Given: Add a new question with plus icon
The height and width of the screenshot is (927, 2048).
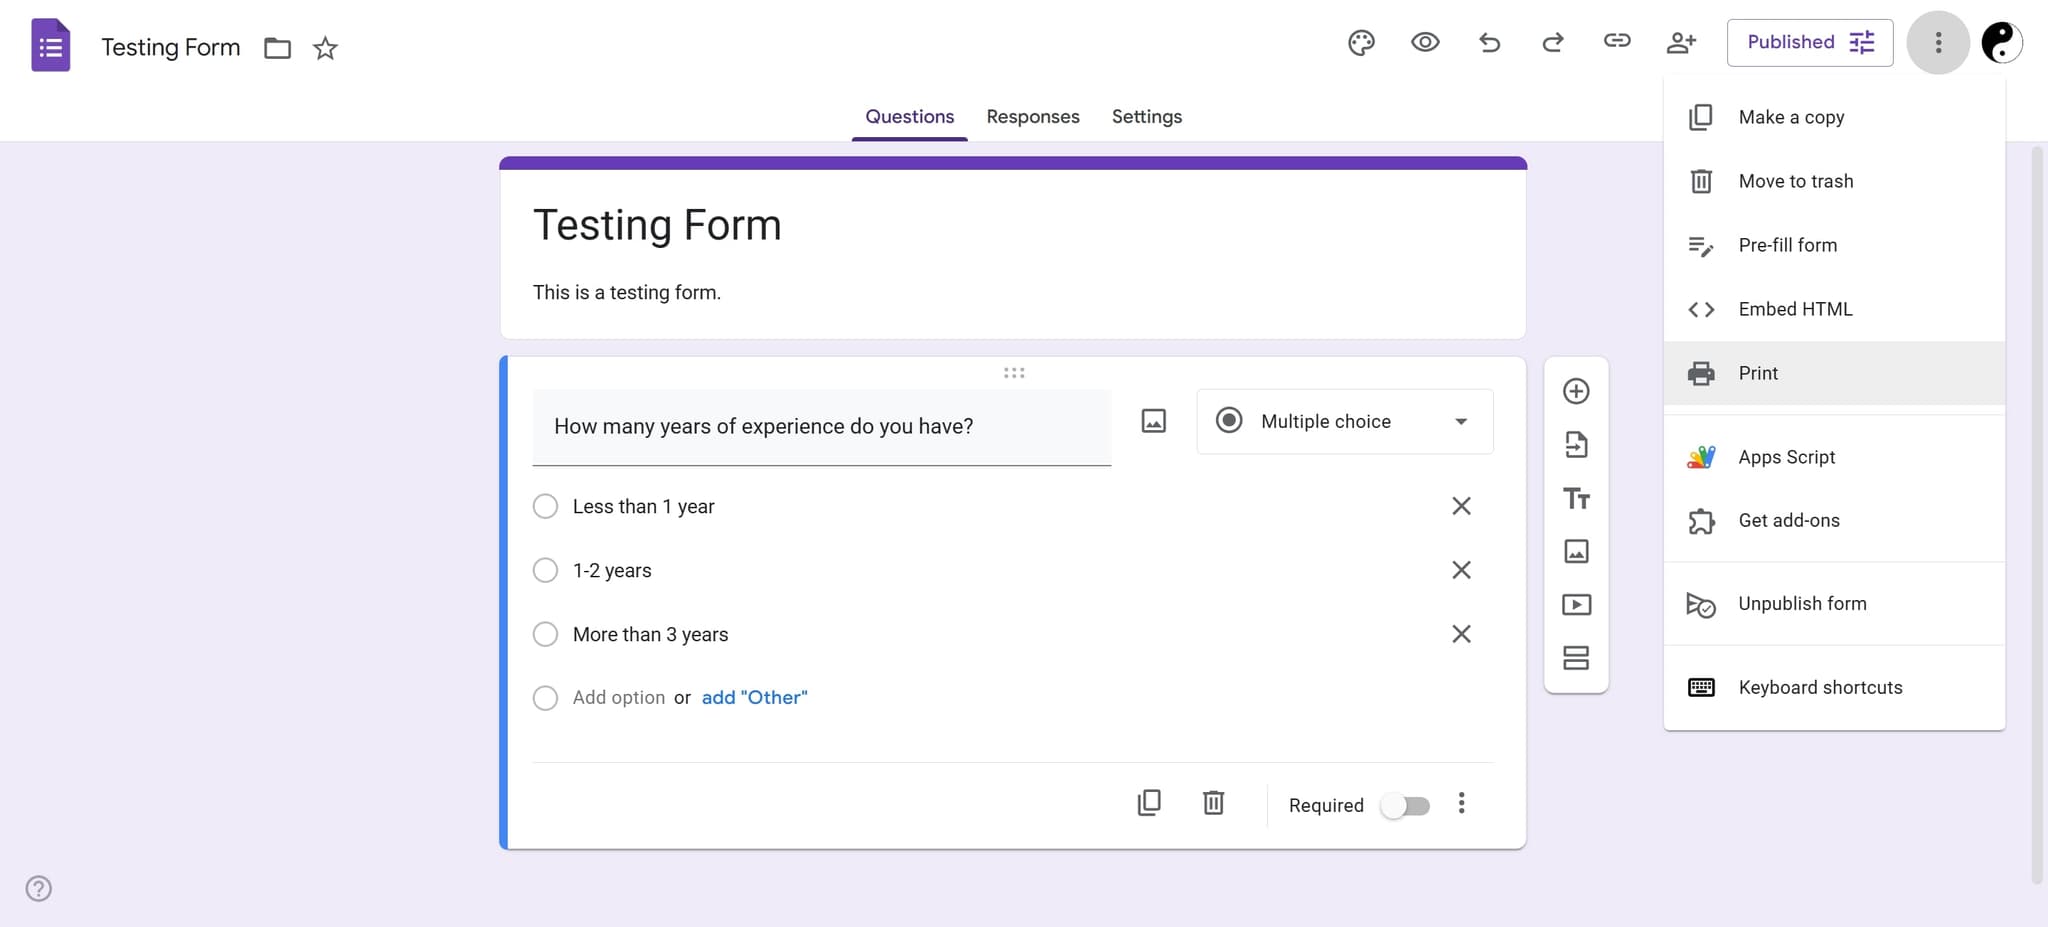Looking at the screenshot, I should tap(1576, 391).
